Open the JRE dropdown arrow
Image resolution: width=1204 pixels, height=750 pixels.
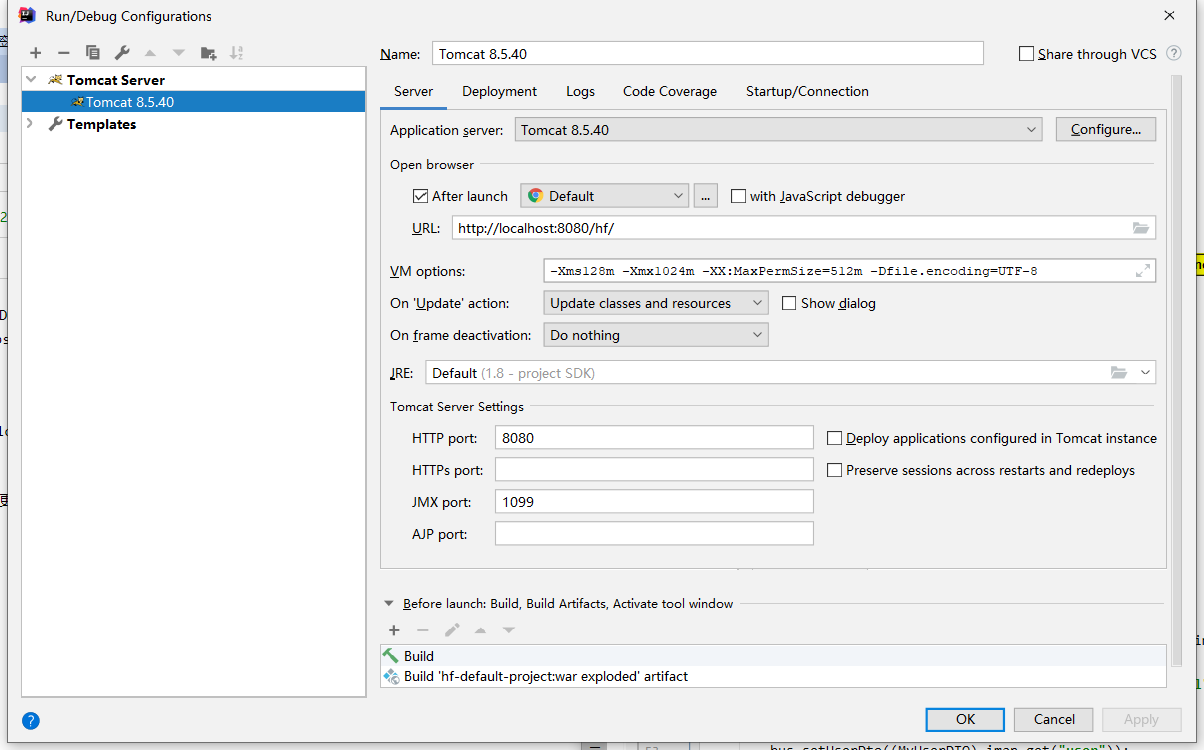(1145, 373)
